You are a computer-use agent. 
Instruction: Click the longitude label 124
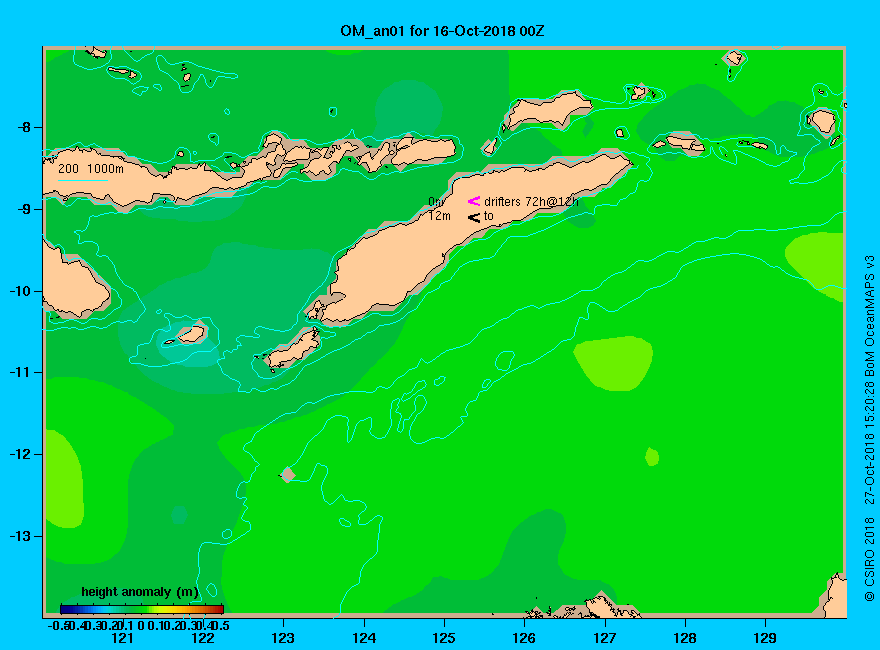[364, 638]
